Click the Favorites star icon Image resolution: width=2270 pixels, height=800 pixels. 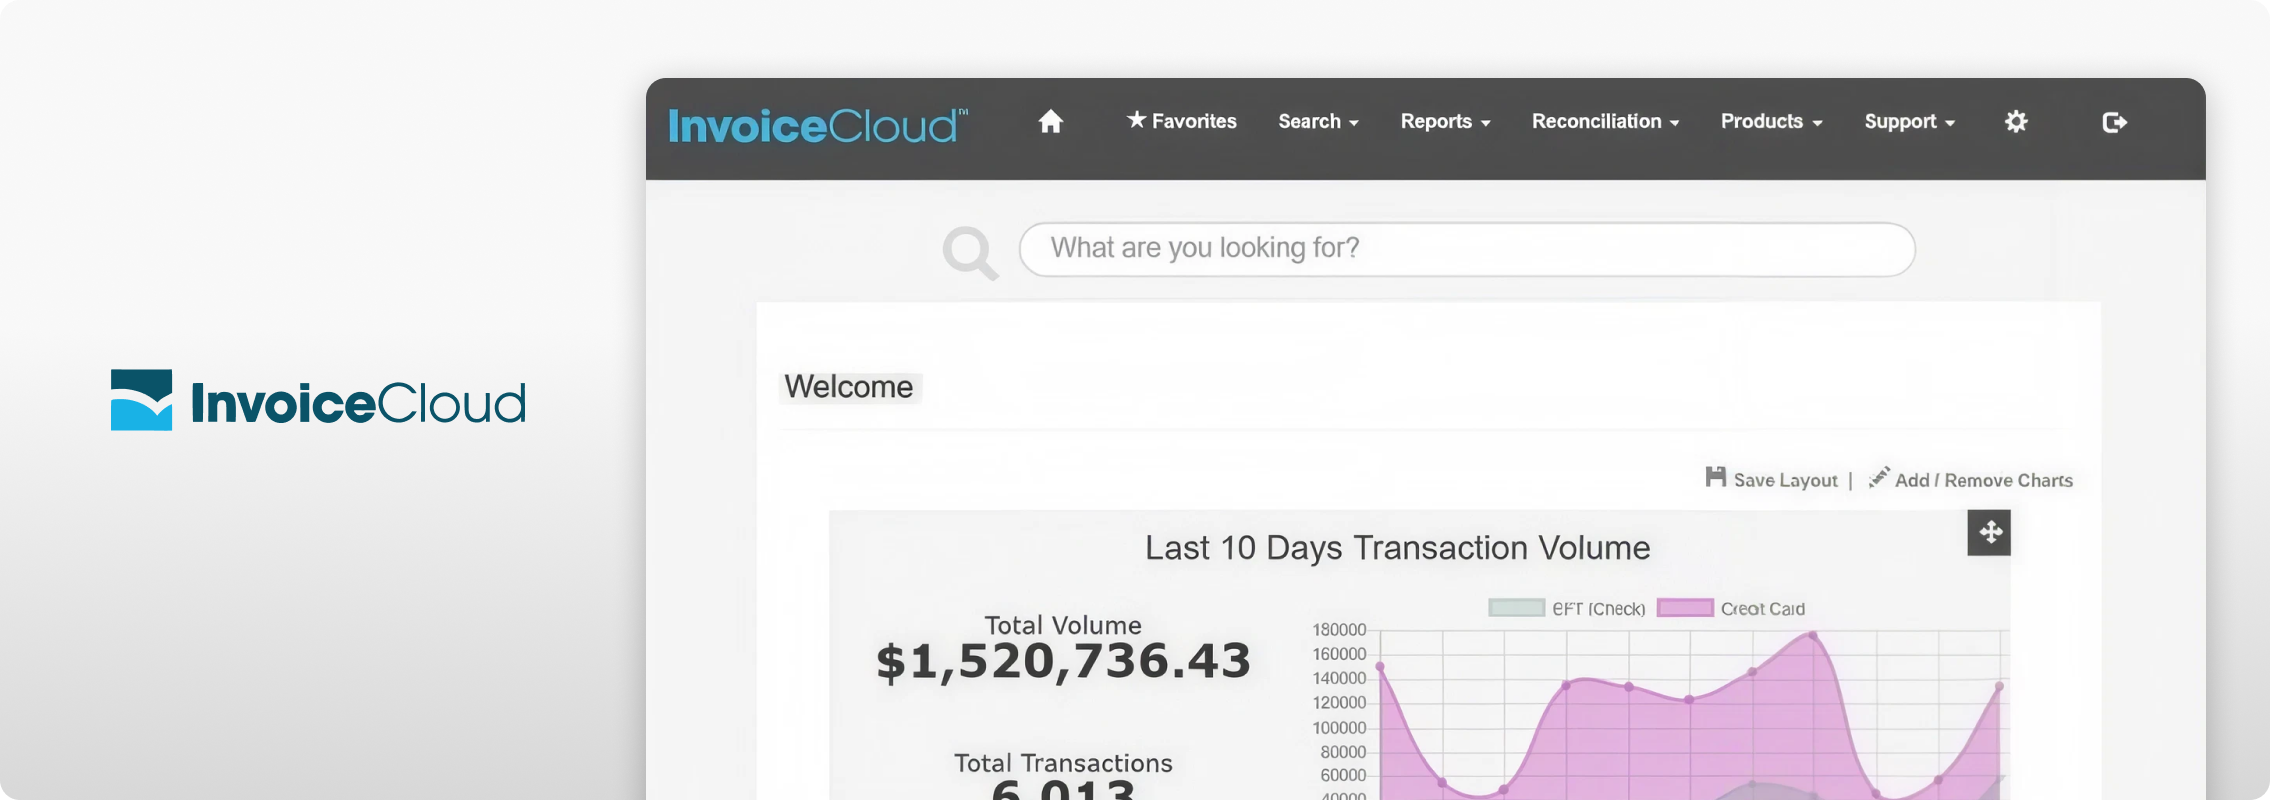tap(1136, 120)
